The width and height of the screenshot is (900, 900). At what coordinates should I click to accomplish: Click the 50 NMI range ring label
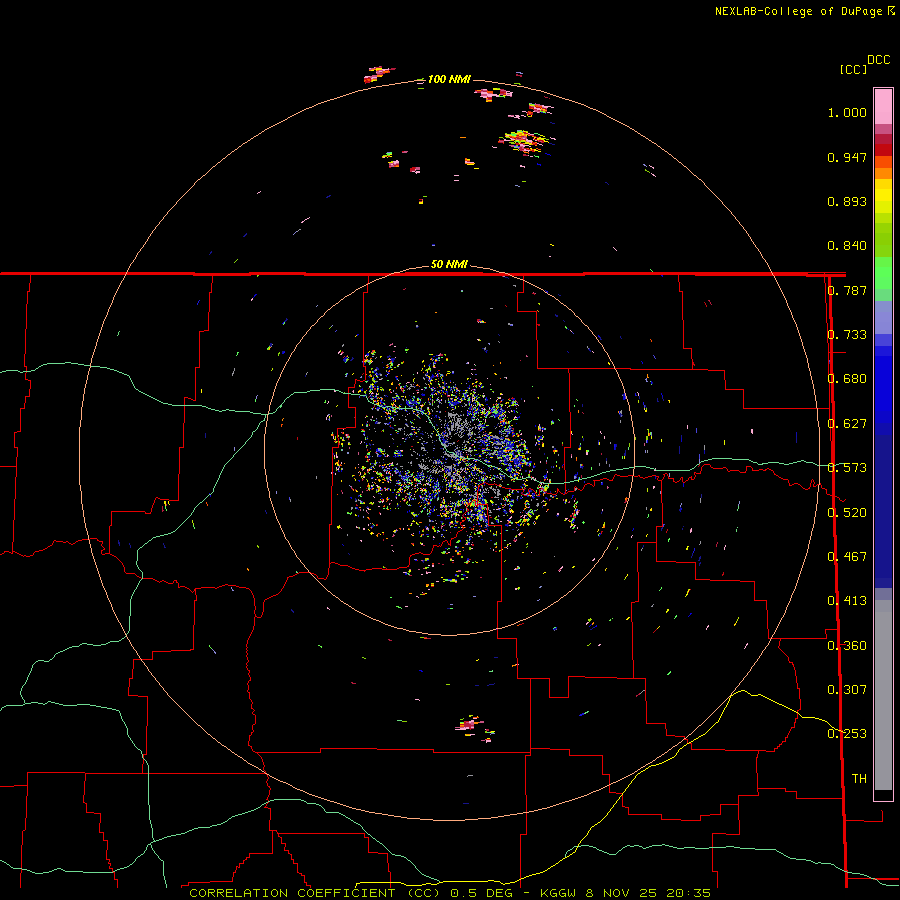449,264
